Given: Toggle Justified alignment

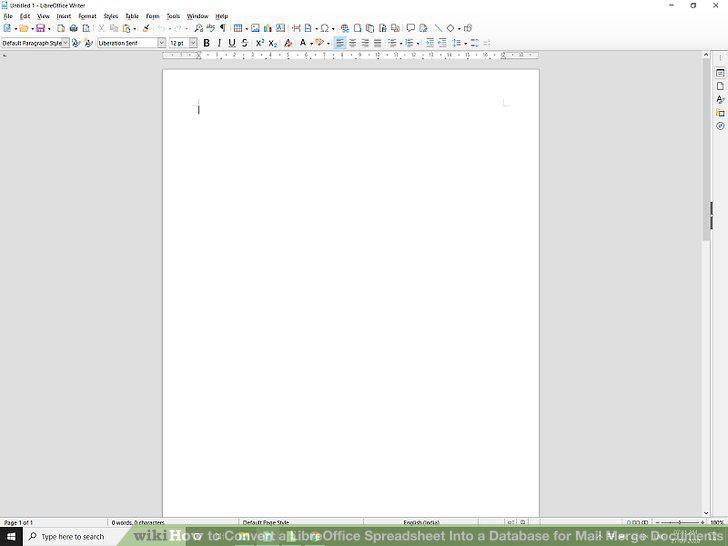Looking at the screenshot, I should pyautogui.click(x=377, y=43).
